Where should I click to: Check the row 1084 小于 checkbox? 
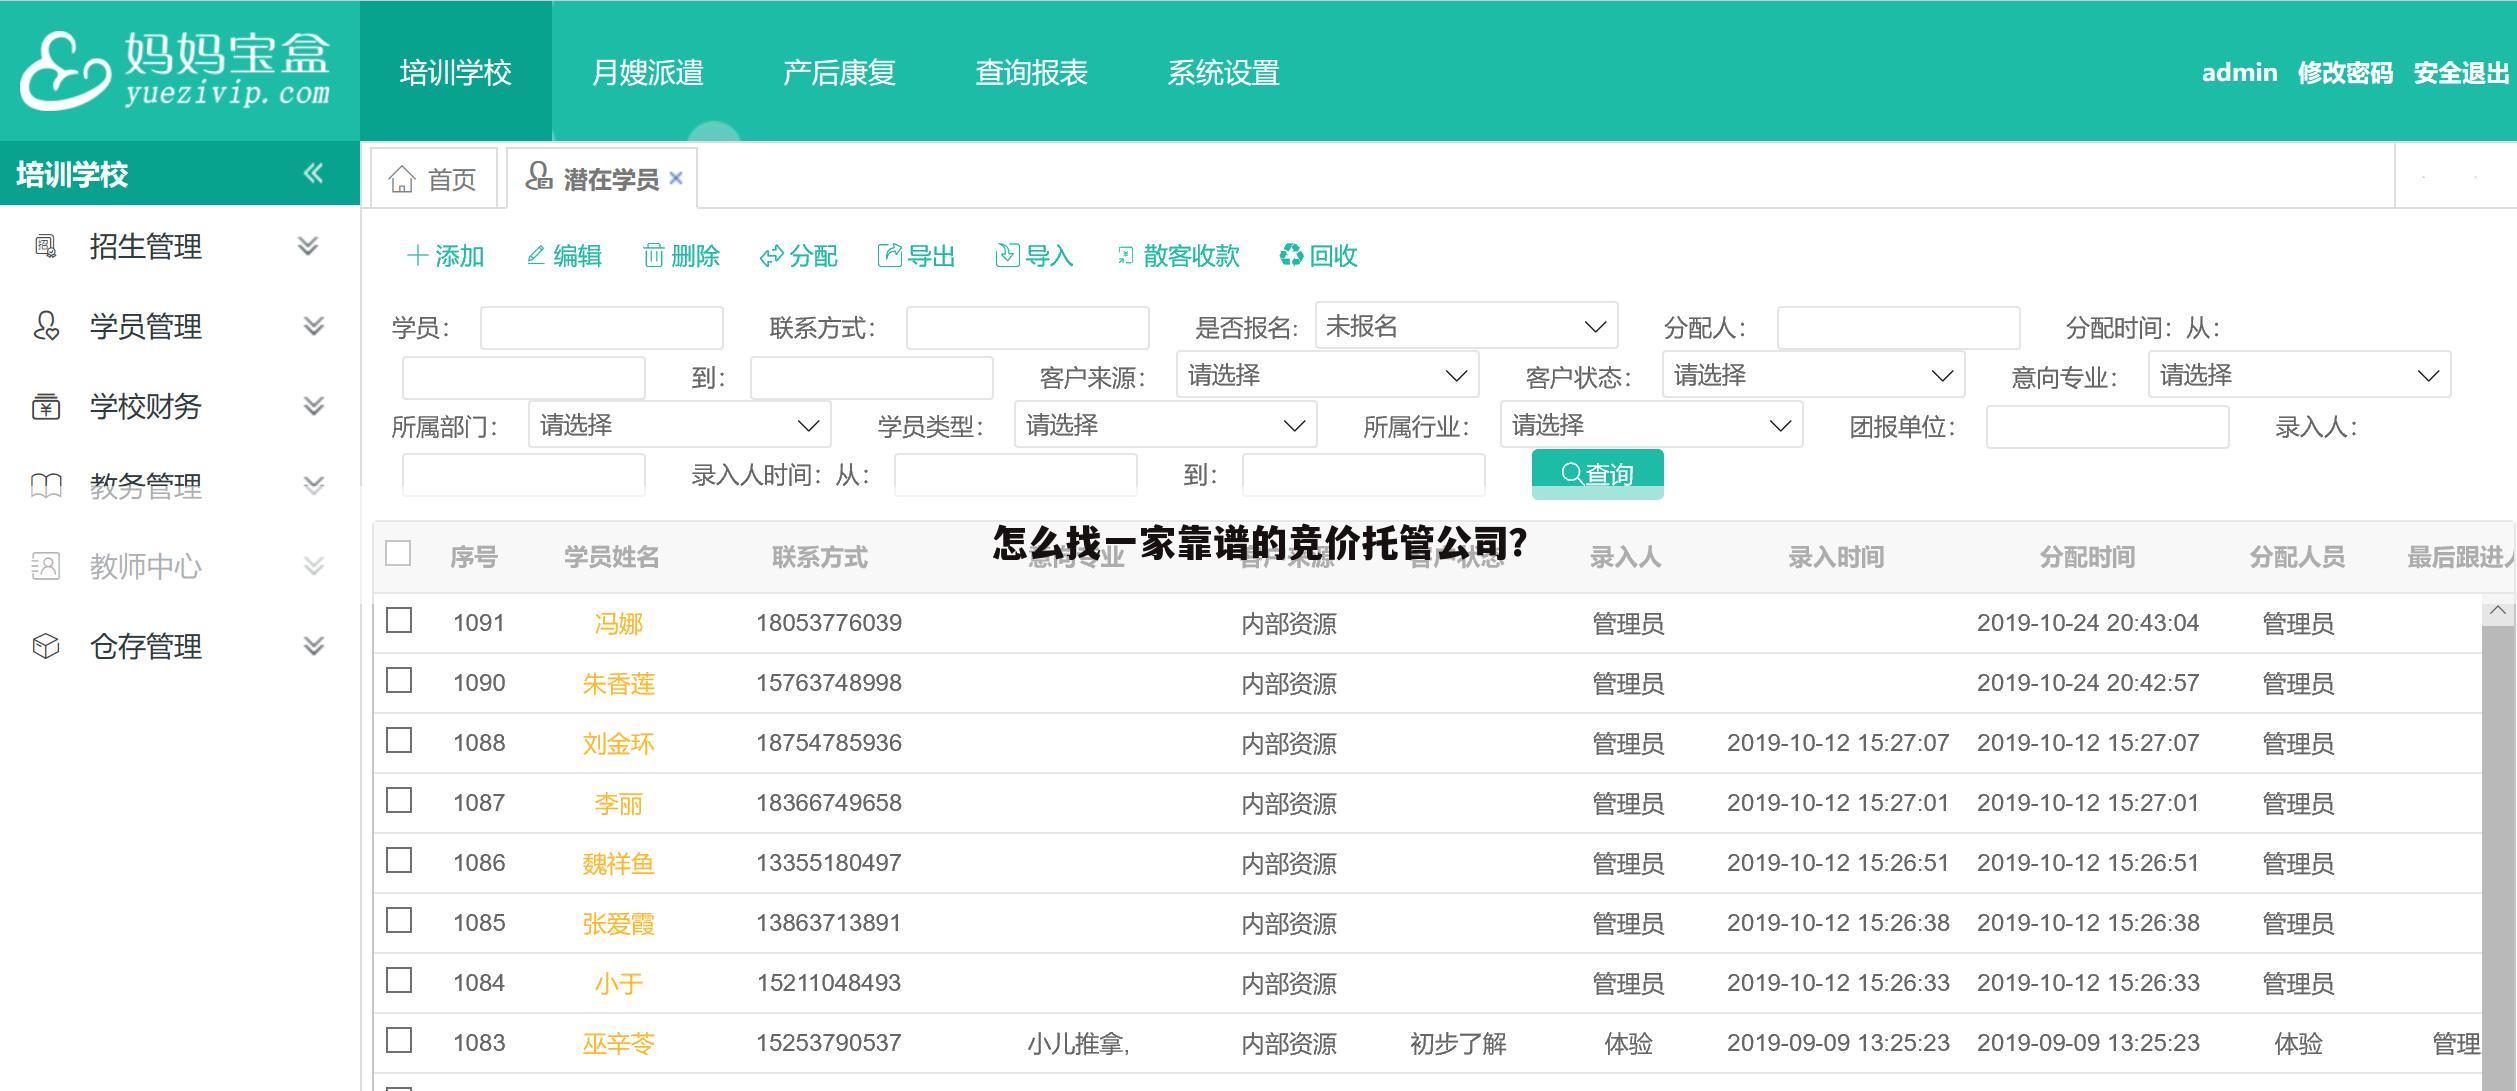point(399,981)
